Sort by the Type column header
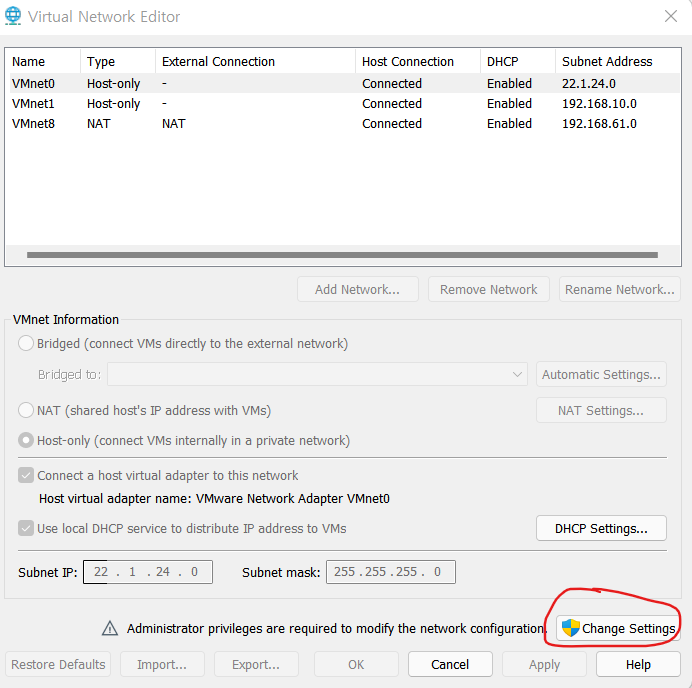Image resolution: width=692 pixels, height=688 pixels. [118, 61]
